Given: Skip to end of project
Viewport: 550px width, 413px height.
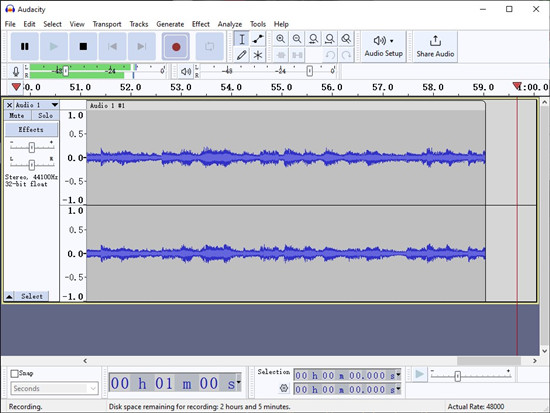Looking at the screenshot, I should tap(141, 46).
